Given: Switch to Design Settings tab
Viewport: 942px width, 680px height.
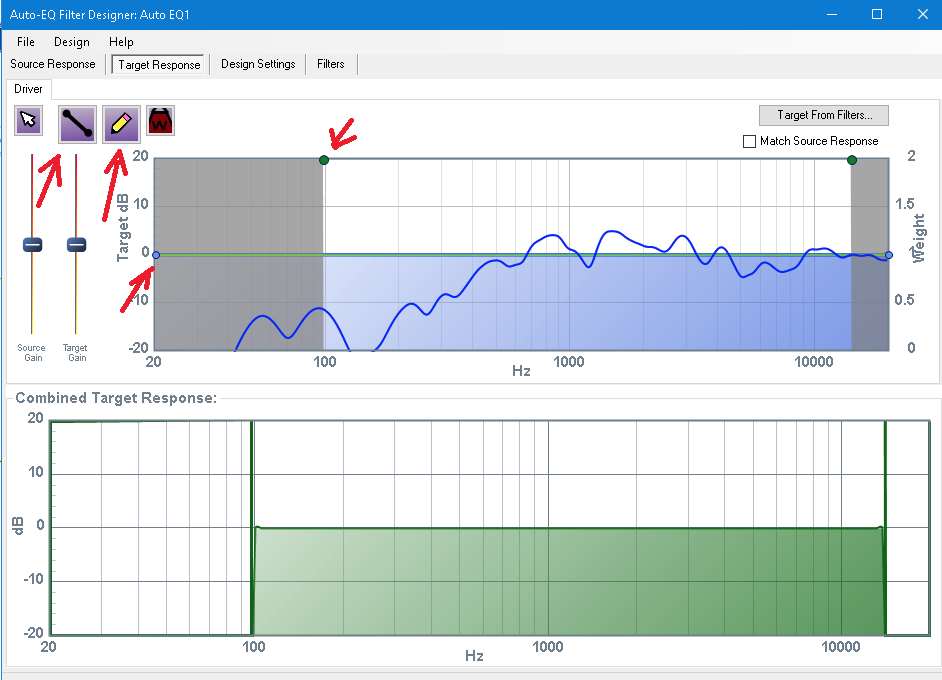Looking at the screenshot, I should 258,64.
